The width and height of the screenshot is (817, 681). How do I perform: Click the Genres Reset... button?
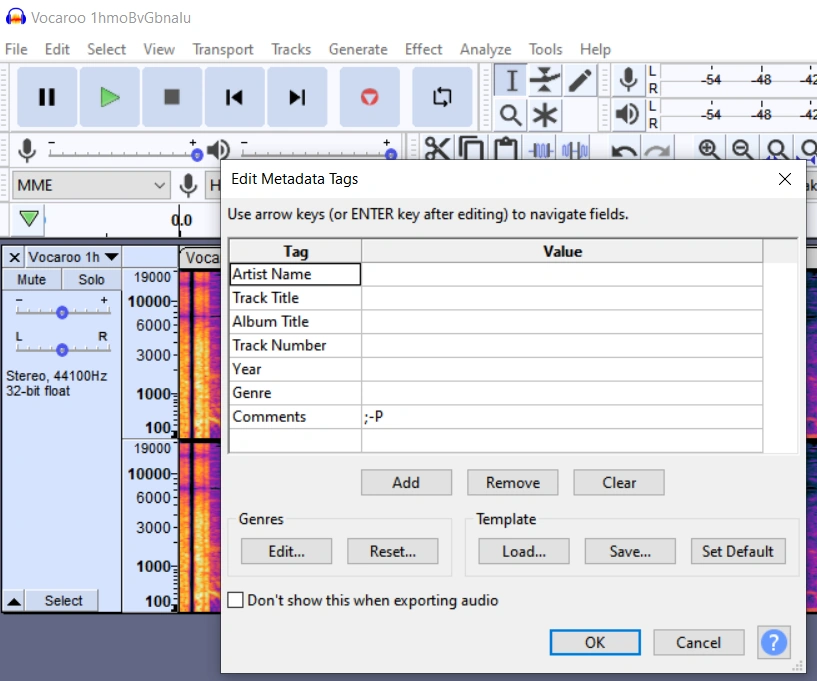(392, 551)
